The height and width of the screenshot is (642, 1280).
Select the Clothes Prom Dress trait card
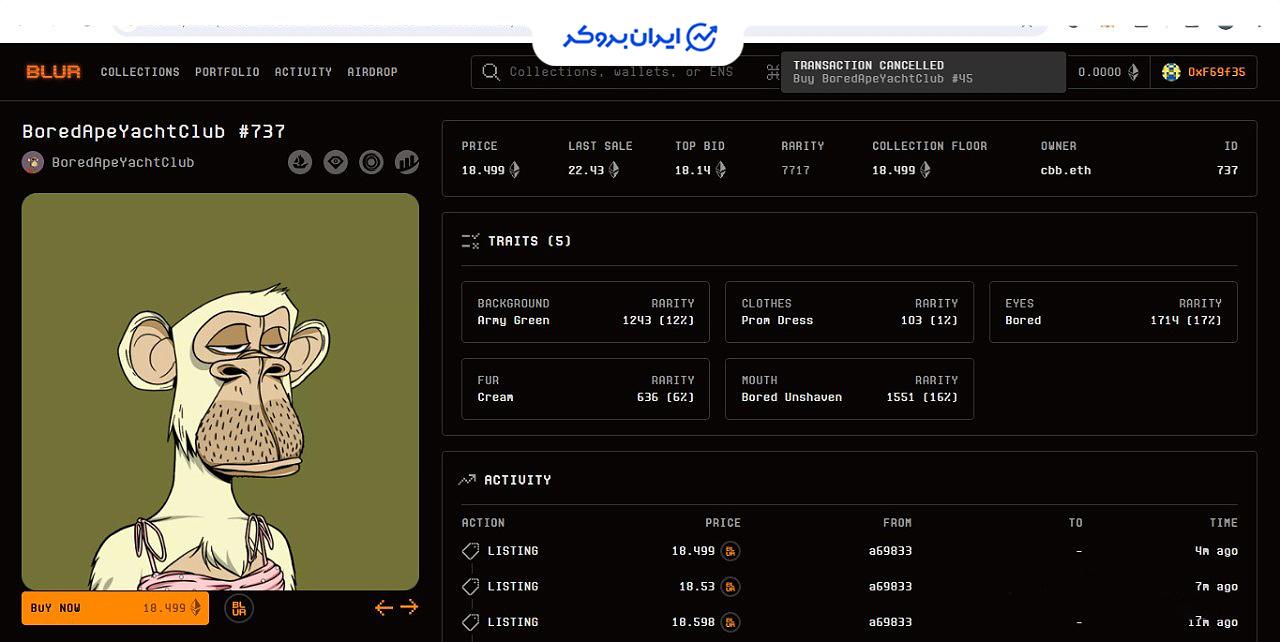click(x=849, y=312)
